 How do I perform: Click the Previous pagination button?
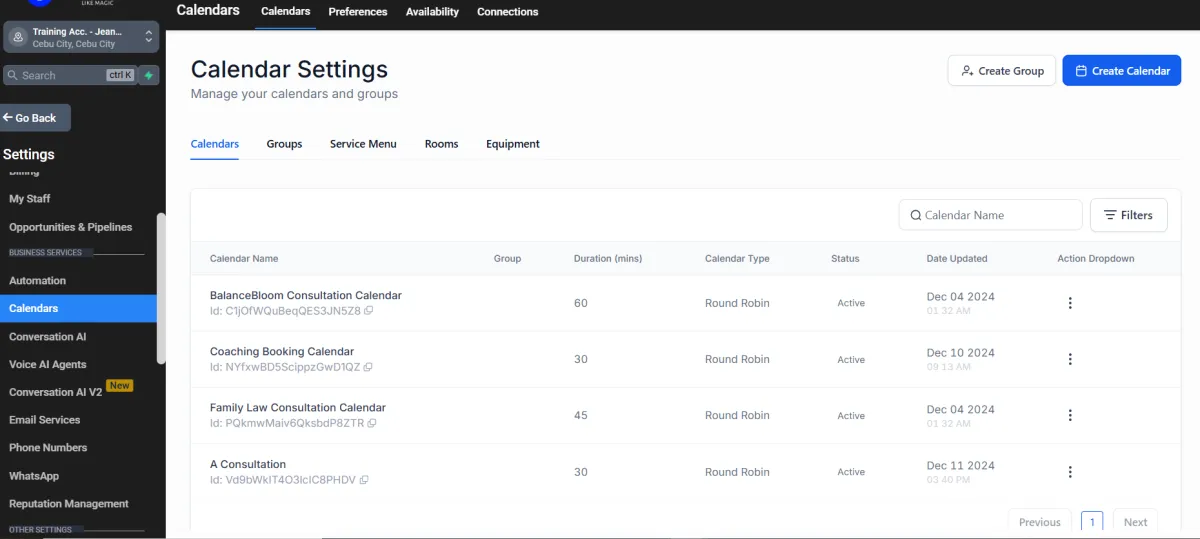(1040, 522)
